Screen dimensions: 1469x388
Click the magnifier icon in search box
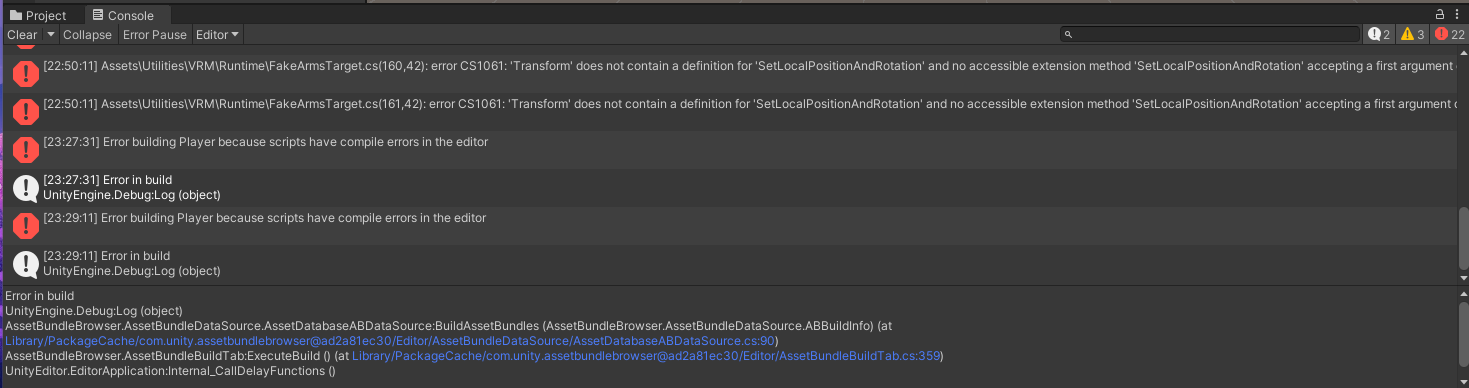[x=1069, y=34]
